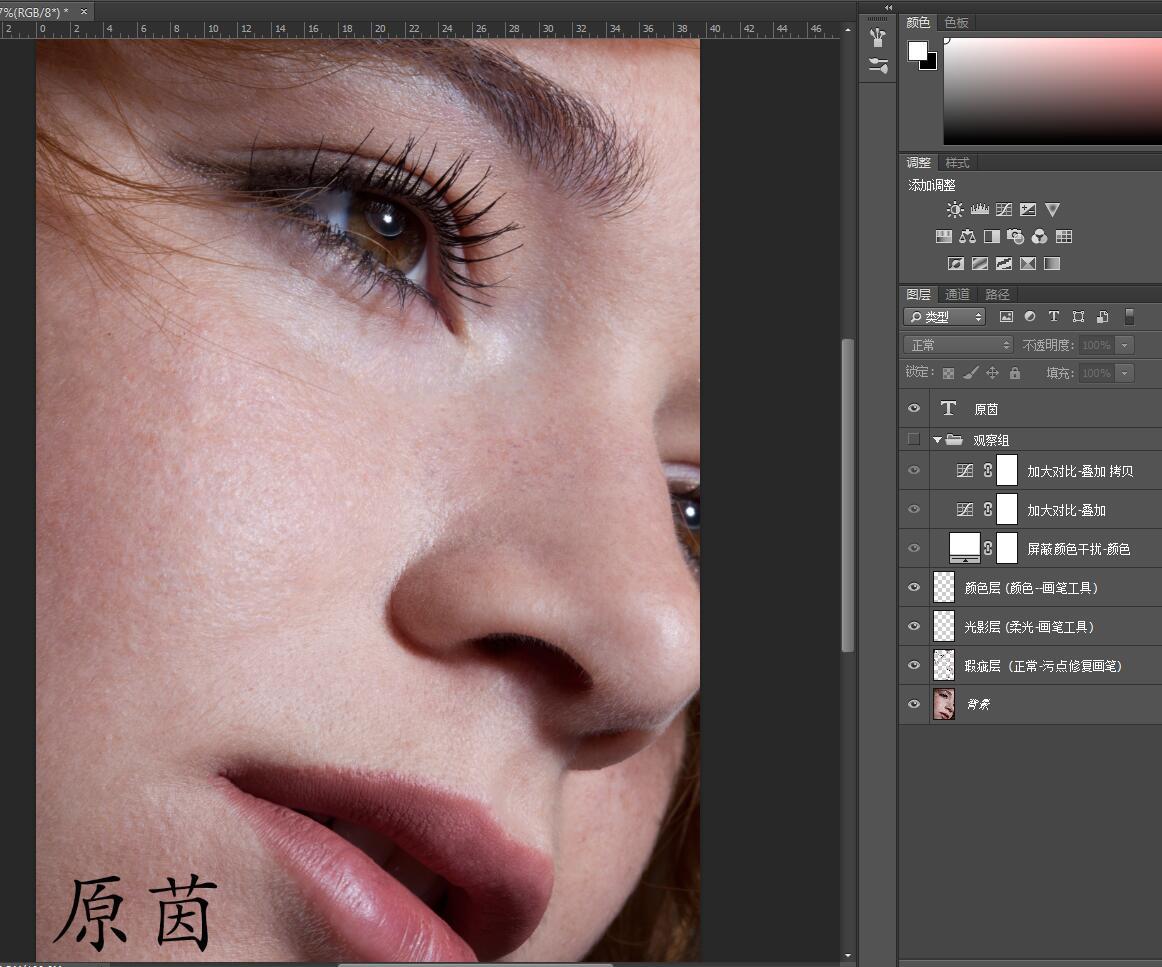Image resolution: width=1162 pixels, height=967 pixels.
Task: Add a Levels adjustment layer
Action: coord(980,210)
